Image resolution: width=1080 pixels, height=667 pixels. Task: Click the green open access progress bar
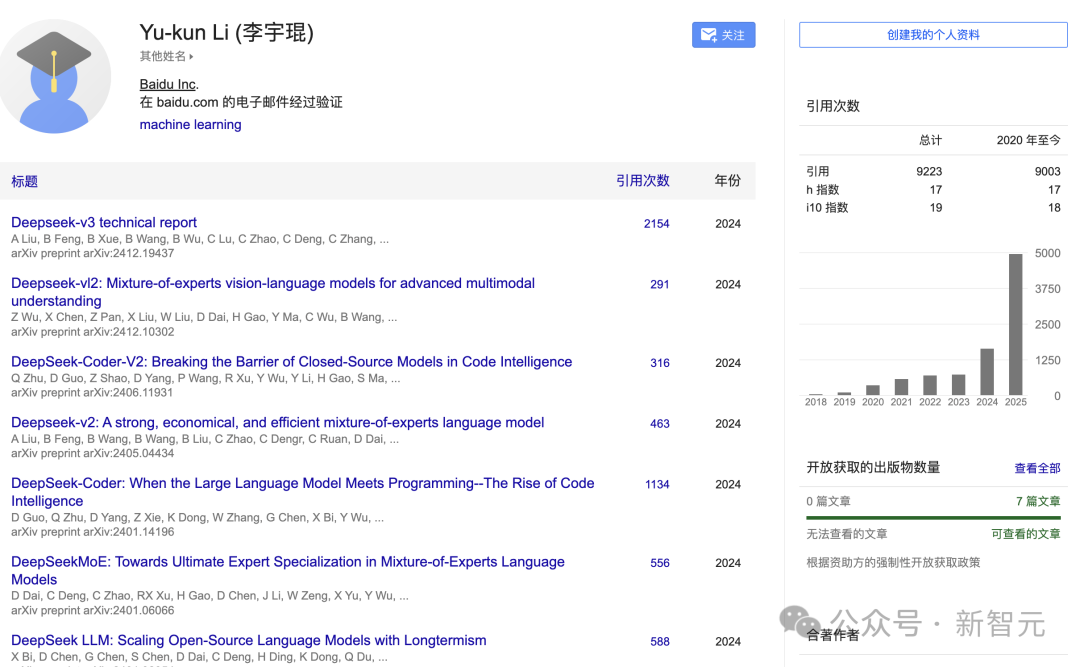[932, 518]
